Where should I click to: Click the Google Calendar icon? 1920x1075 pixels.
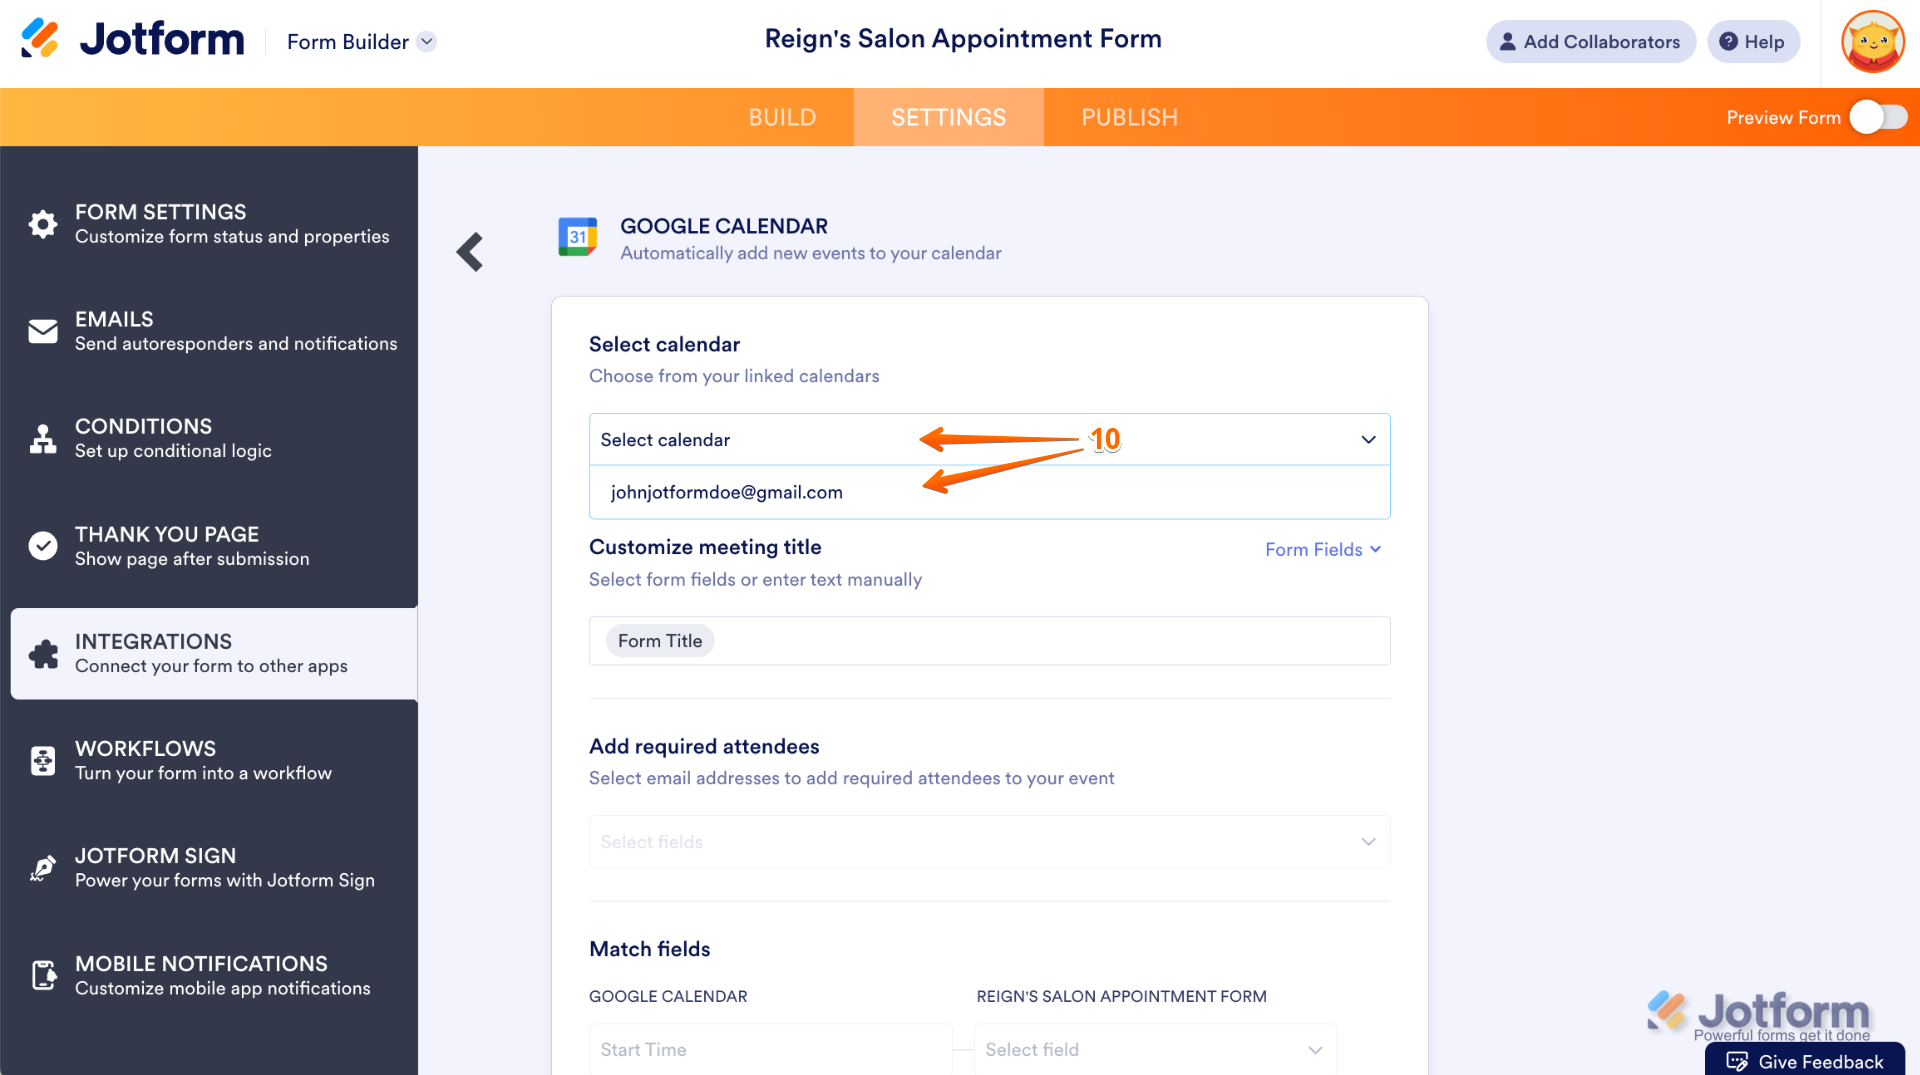tap(577, 238)
